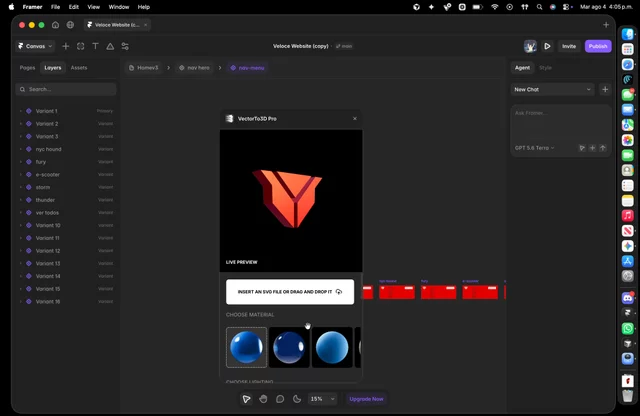Click the Publish button

pos(598,47)
